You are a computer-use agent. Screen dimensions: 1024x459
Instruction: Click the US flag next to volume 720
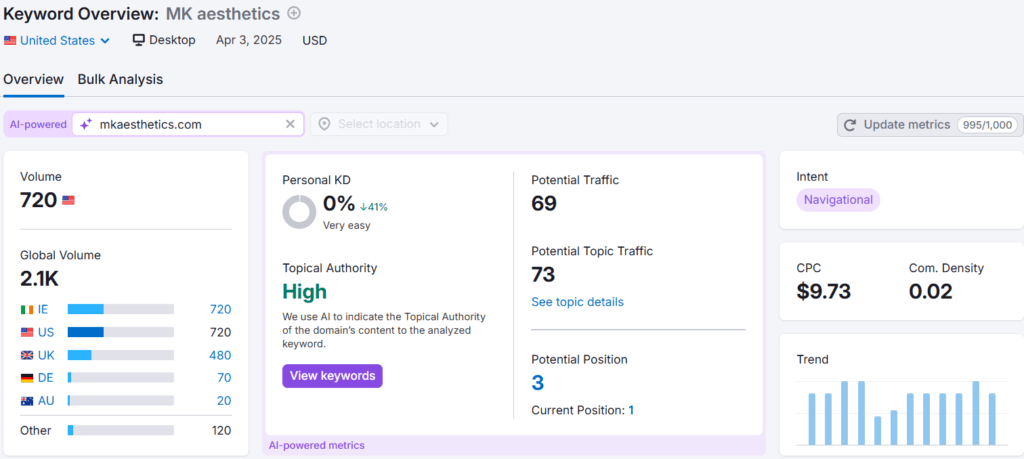point(68,200)
